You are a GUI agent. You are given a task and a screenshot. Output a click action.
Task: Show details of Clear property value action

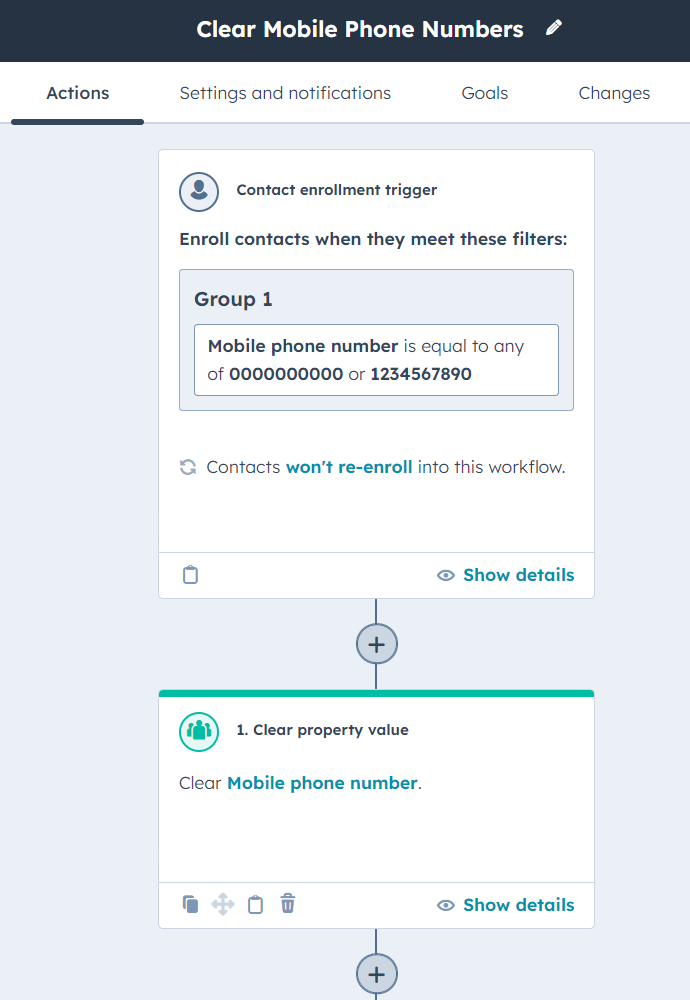click(506, 905)
